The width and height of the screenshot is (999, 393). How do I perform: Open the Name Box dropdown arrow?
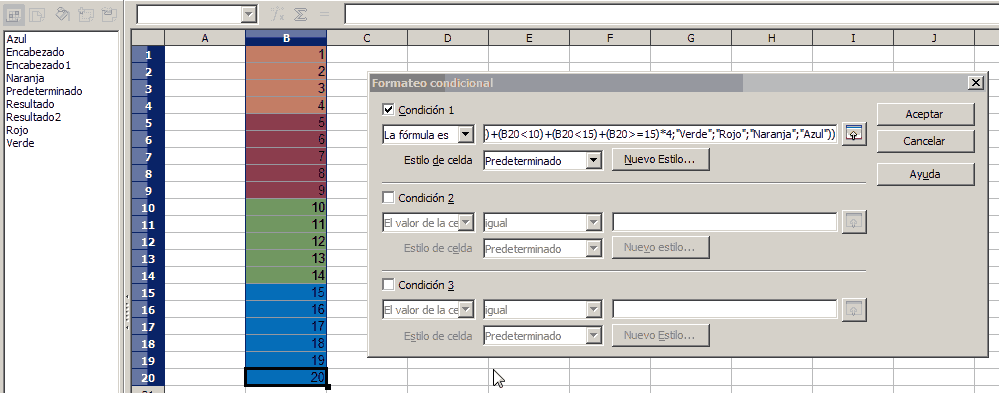click(248, 14)
